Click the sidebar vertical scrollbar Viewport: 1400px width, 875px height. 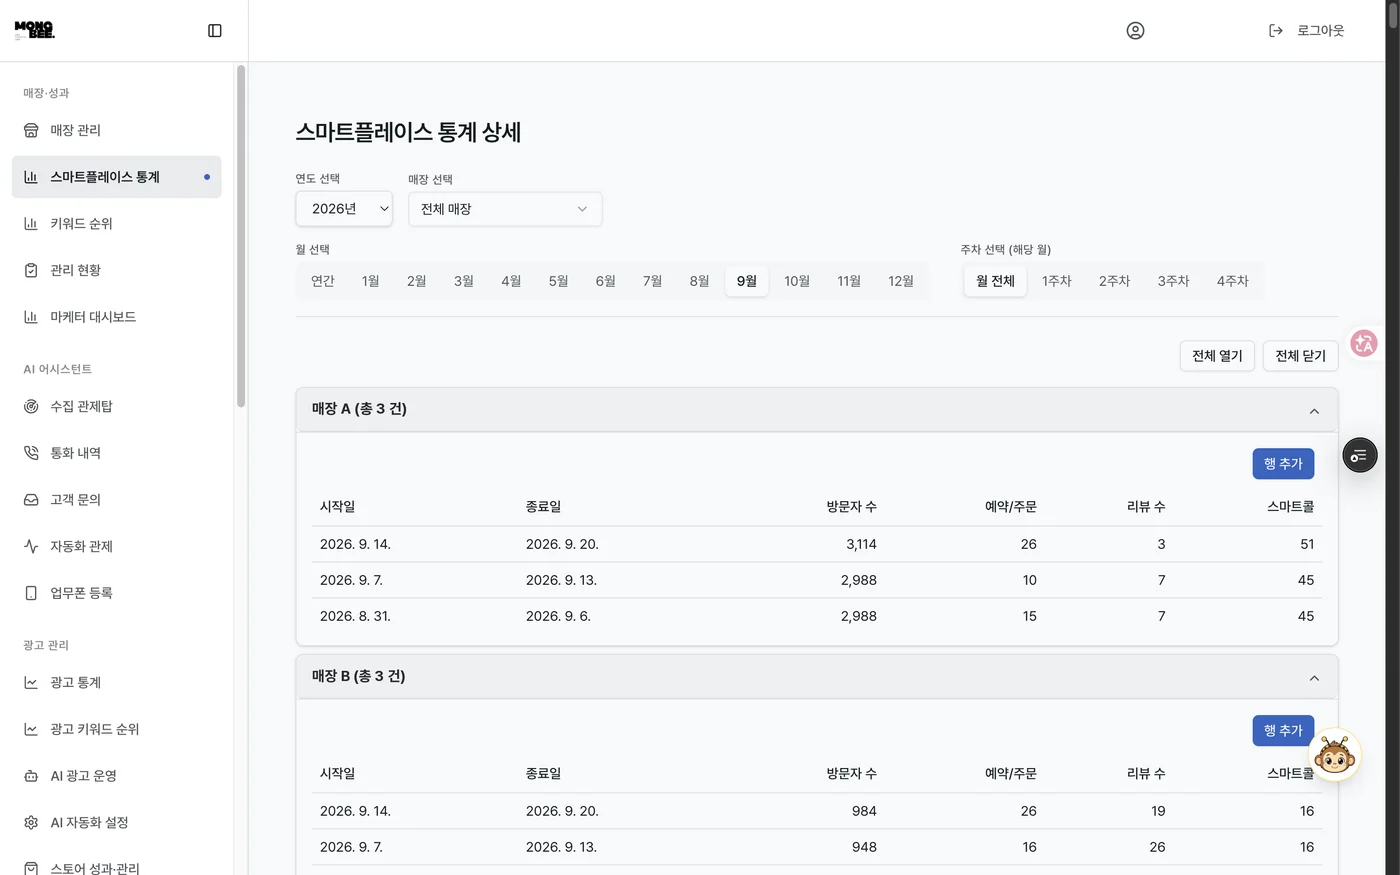240,236
